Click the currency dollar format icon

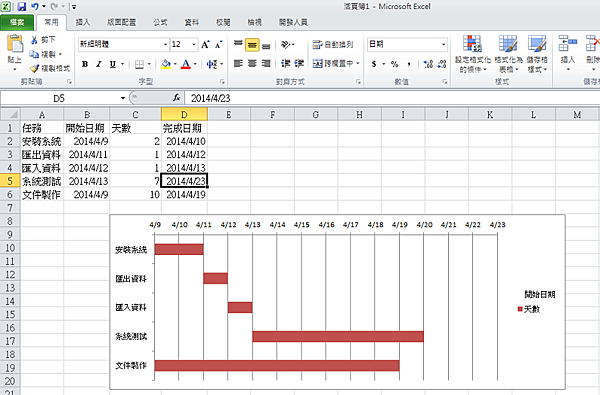(374, 64)
